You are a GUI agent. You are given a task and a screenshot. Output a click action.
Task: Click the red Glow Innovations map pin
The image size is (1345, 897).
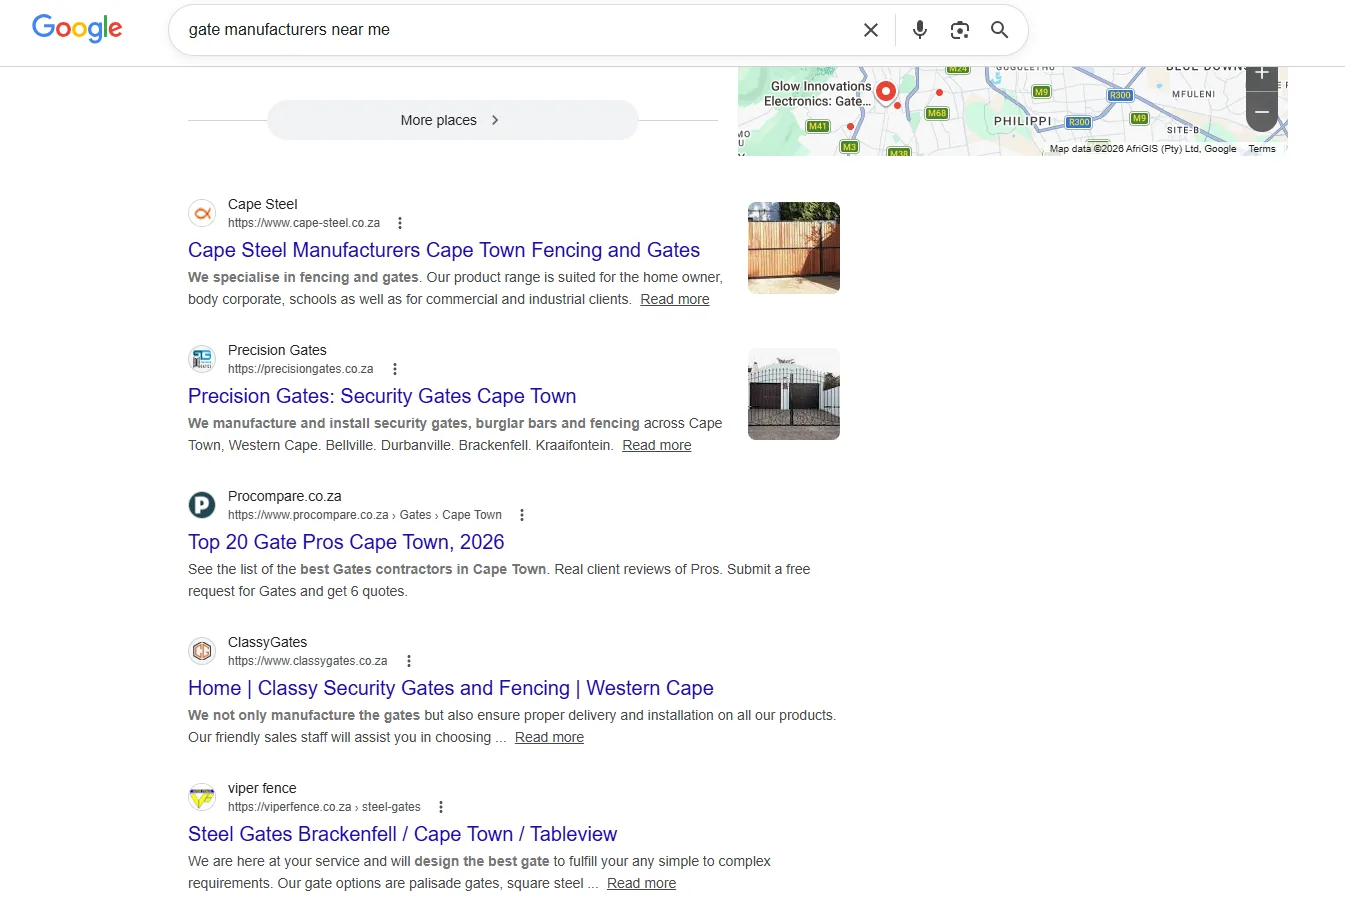tap(885, 93)
